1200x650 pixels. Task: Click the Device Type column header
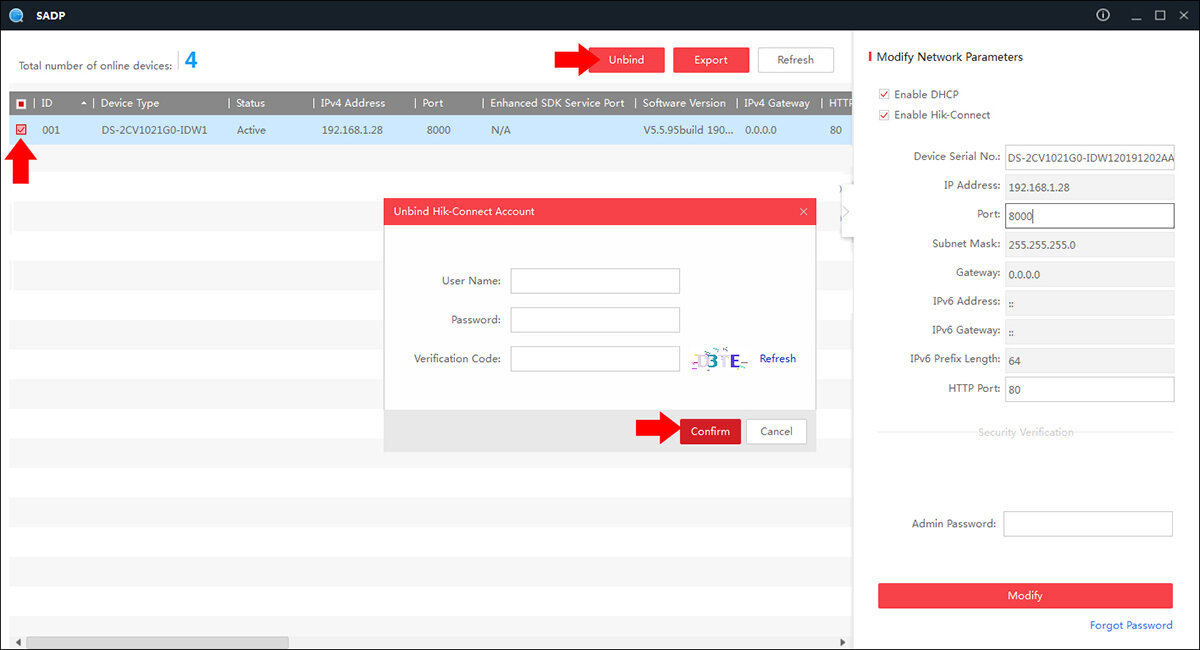(x=130, y=103)
